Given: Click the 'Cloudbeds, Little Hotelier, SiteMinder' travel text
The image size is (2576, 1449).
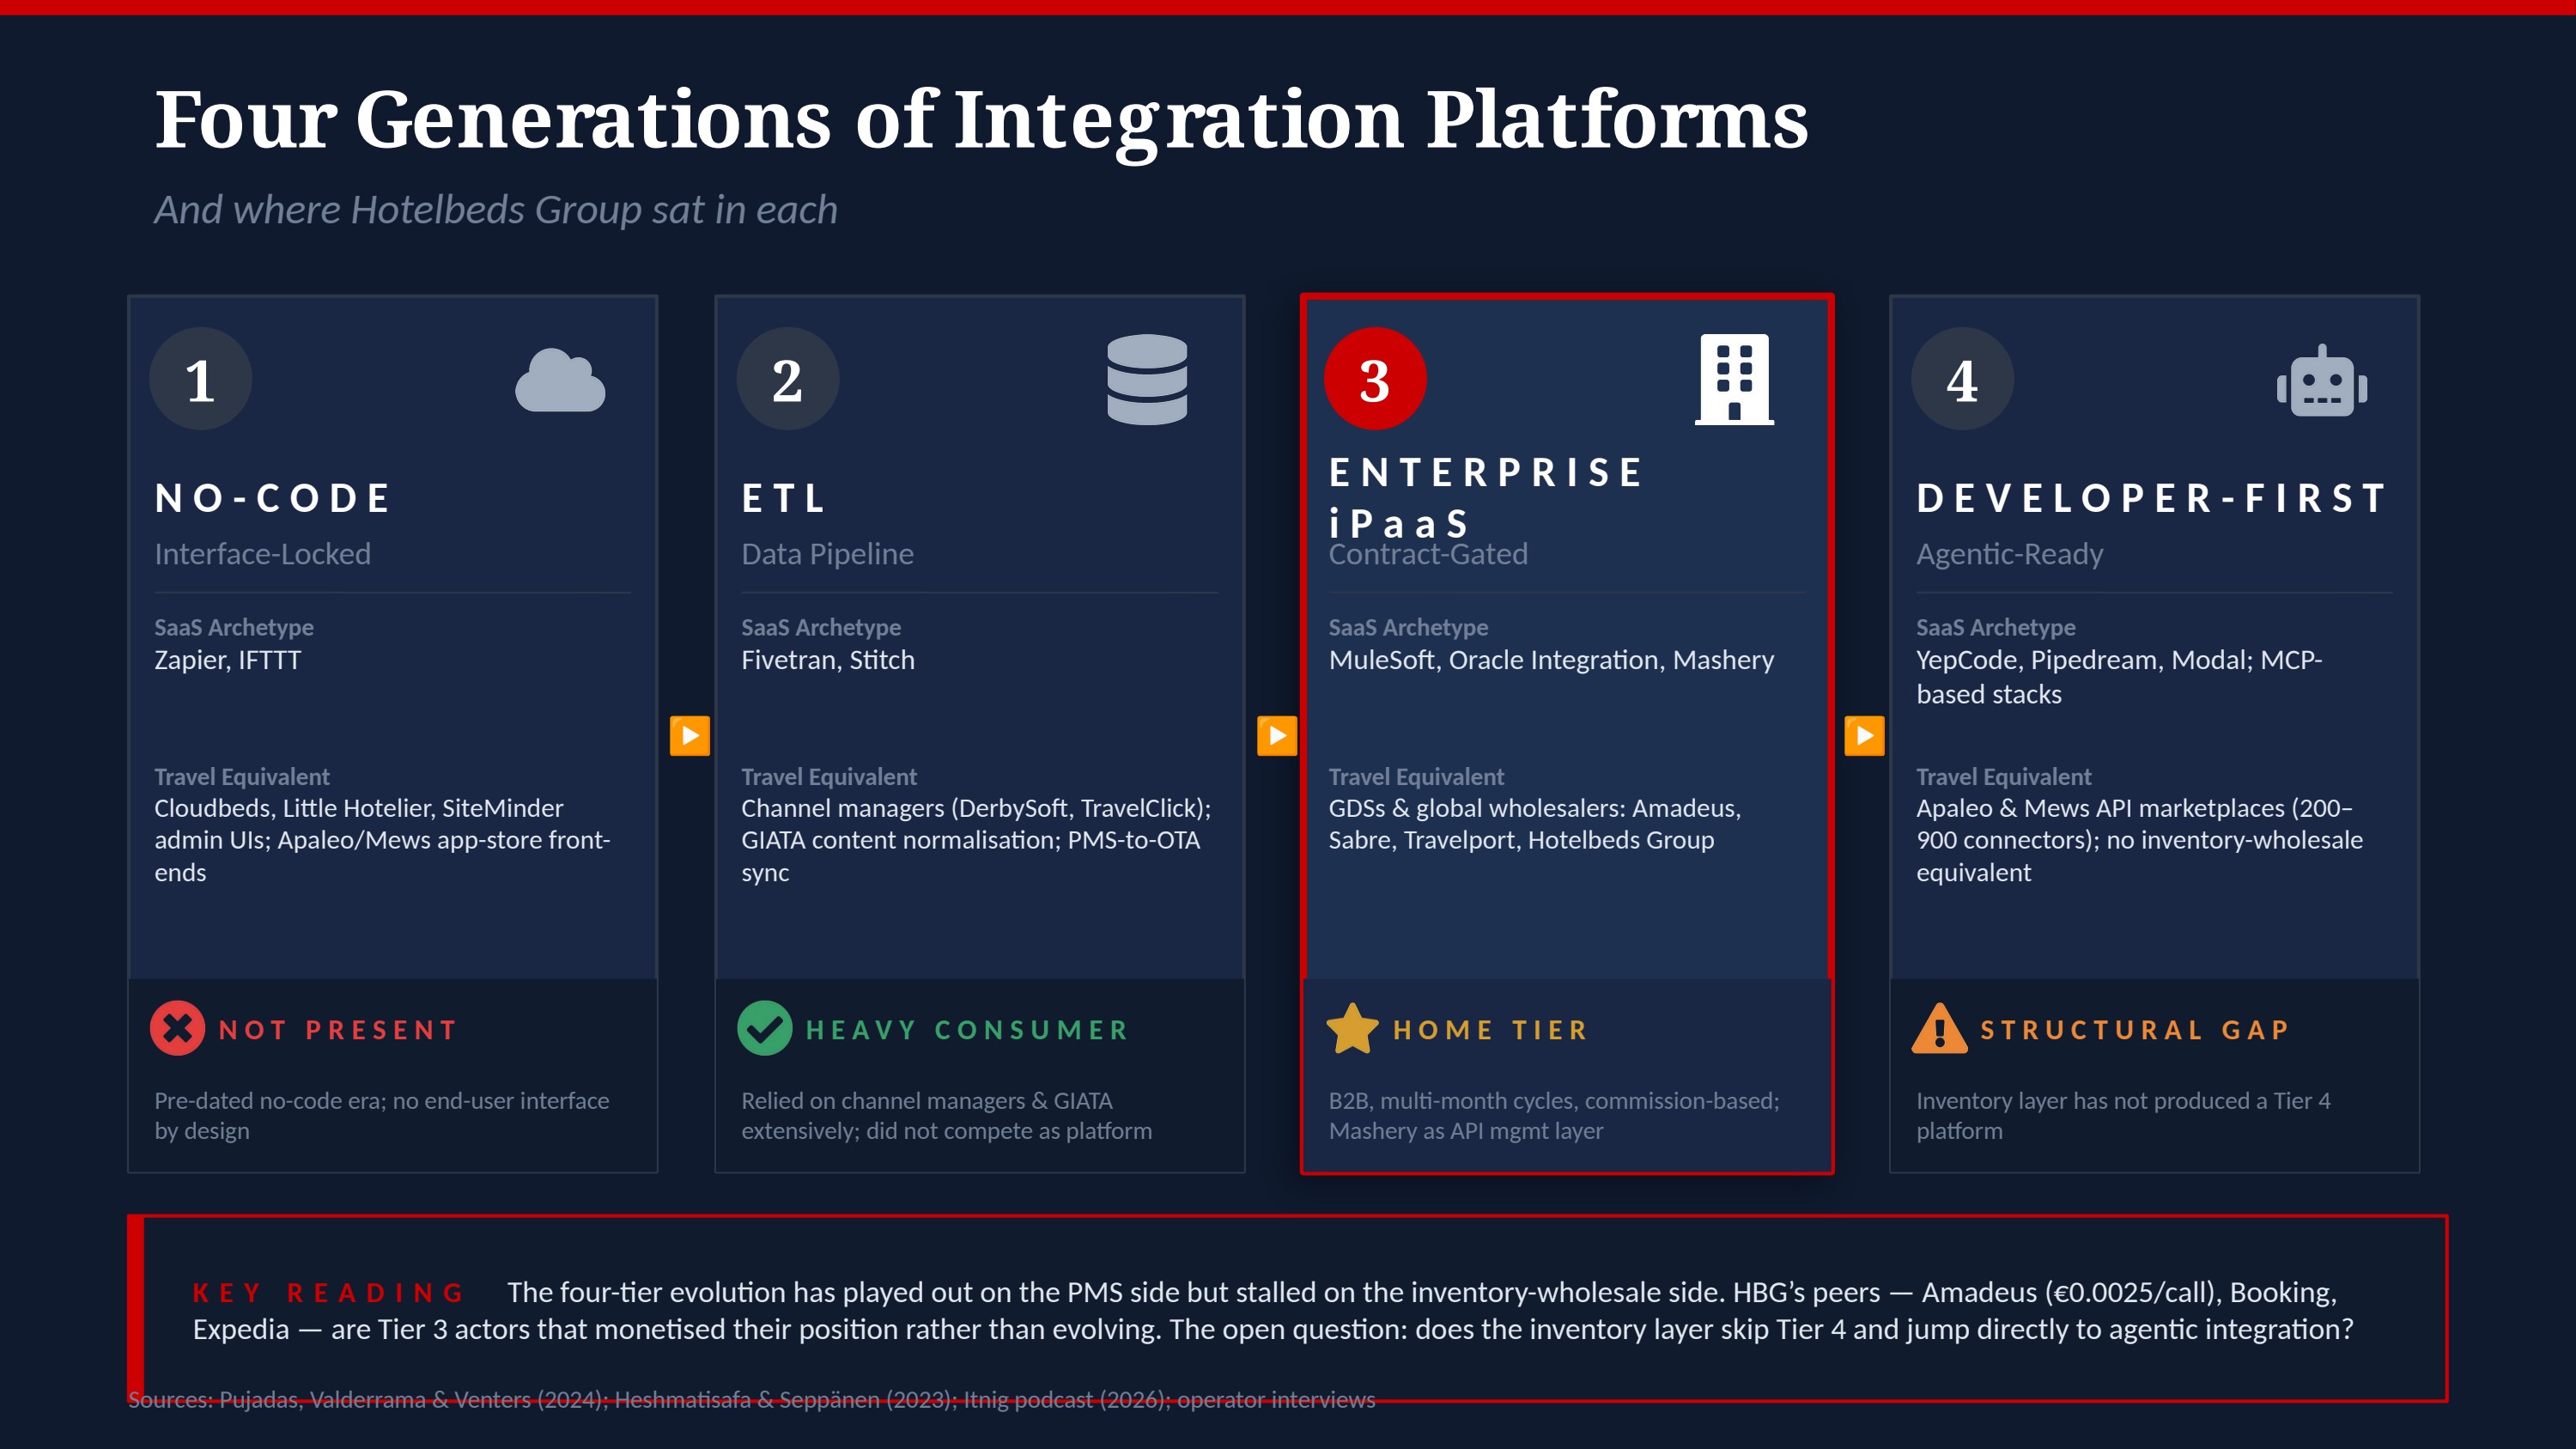Looking at the screenshot, I should pos(382,840).
